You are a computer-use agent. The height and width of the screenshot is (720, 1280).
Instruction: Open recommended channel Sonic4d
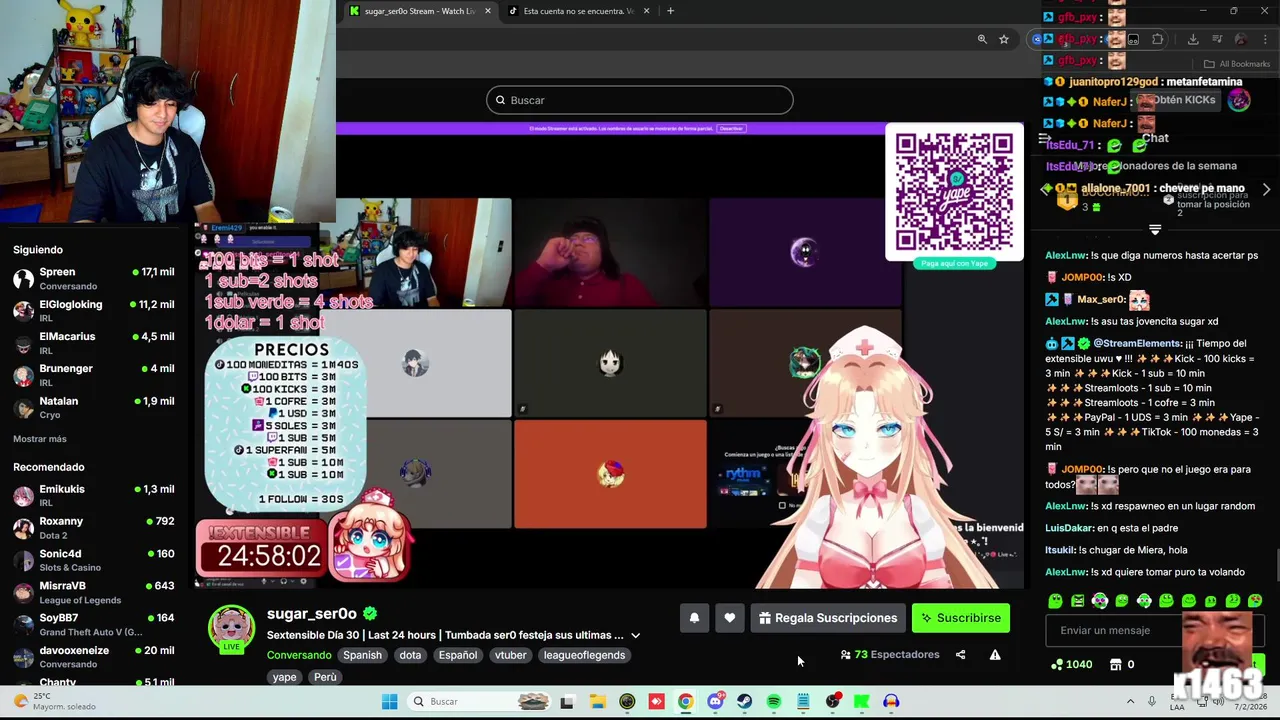(93, 560)
